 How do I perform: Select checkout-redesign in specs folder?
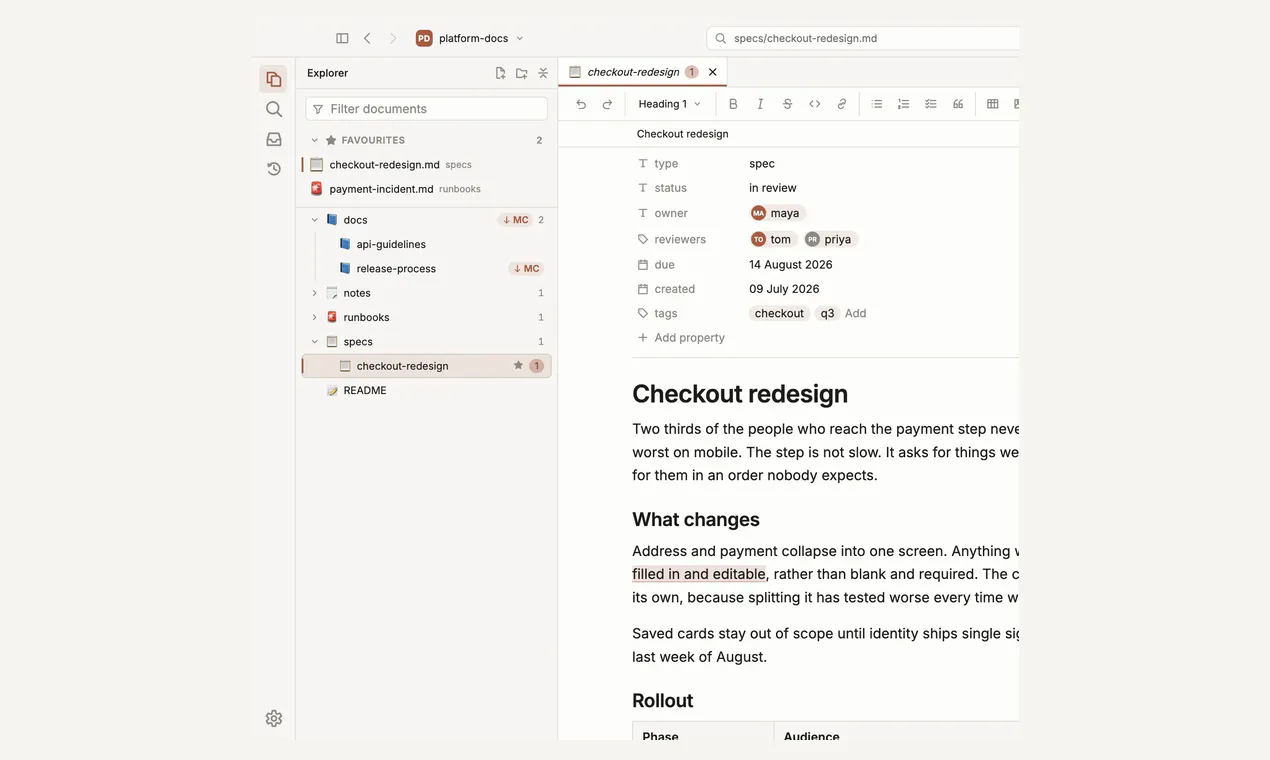[x=426, y=366]
